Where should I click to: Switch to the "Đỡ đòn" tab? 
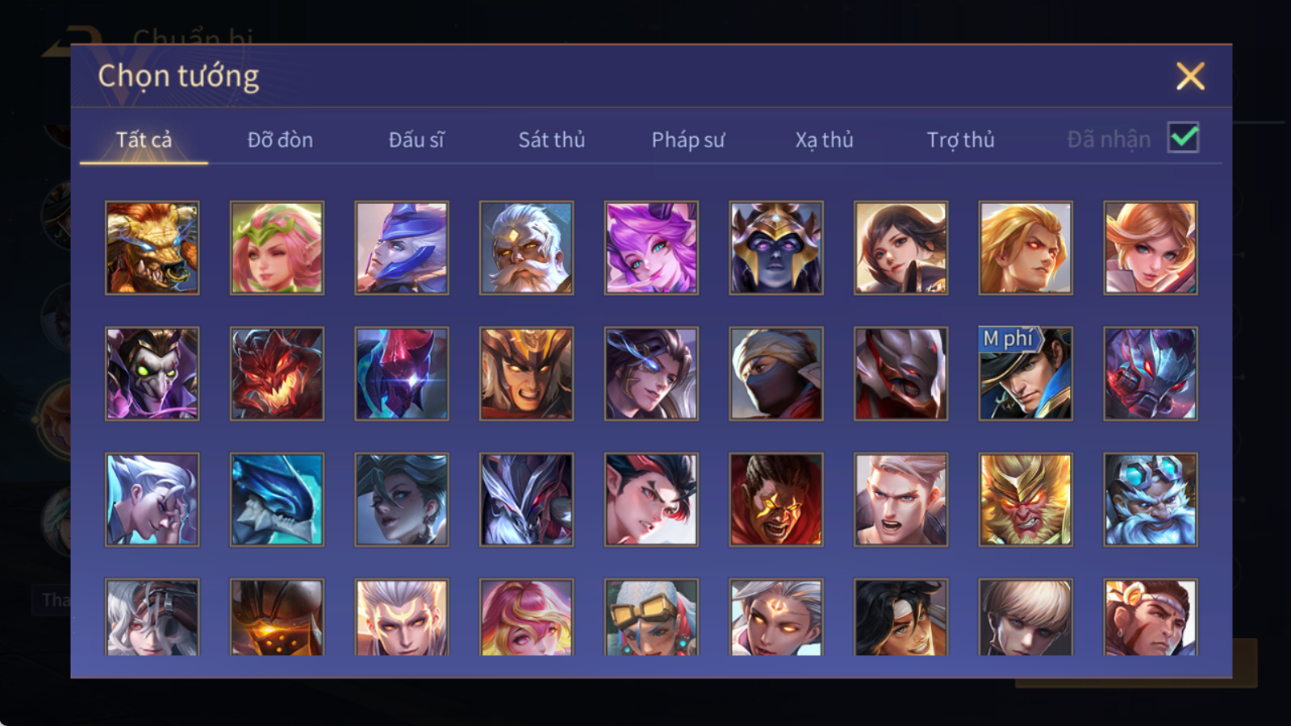click(280, 140)
